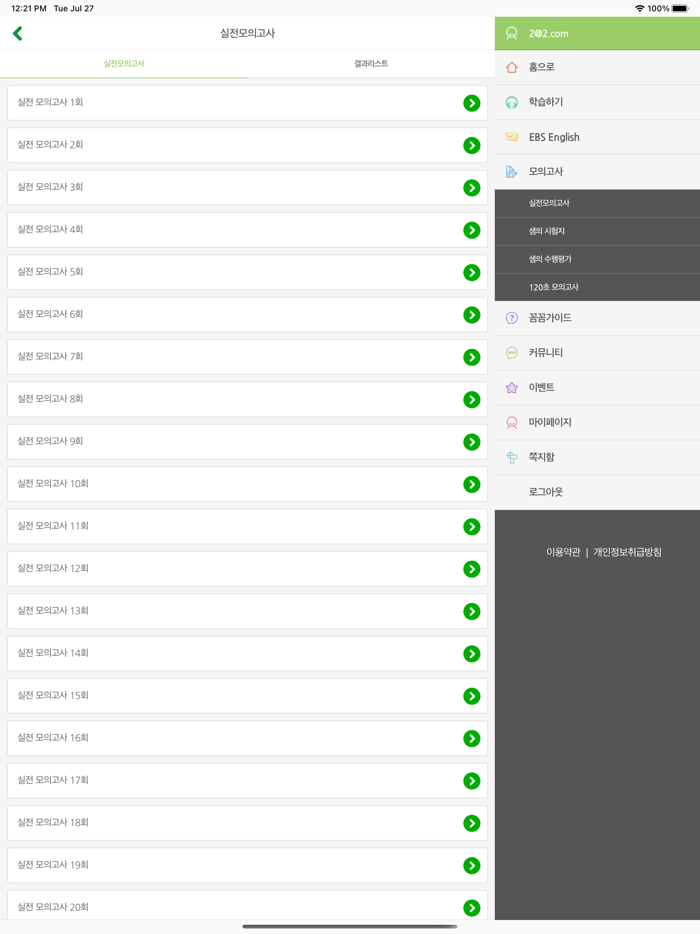The height and width of the screenshot is (934, 700).
Task: Click the mailbox icon for 쪽지함
Action: click(511, 457)
